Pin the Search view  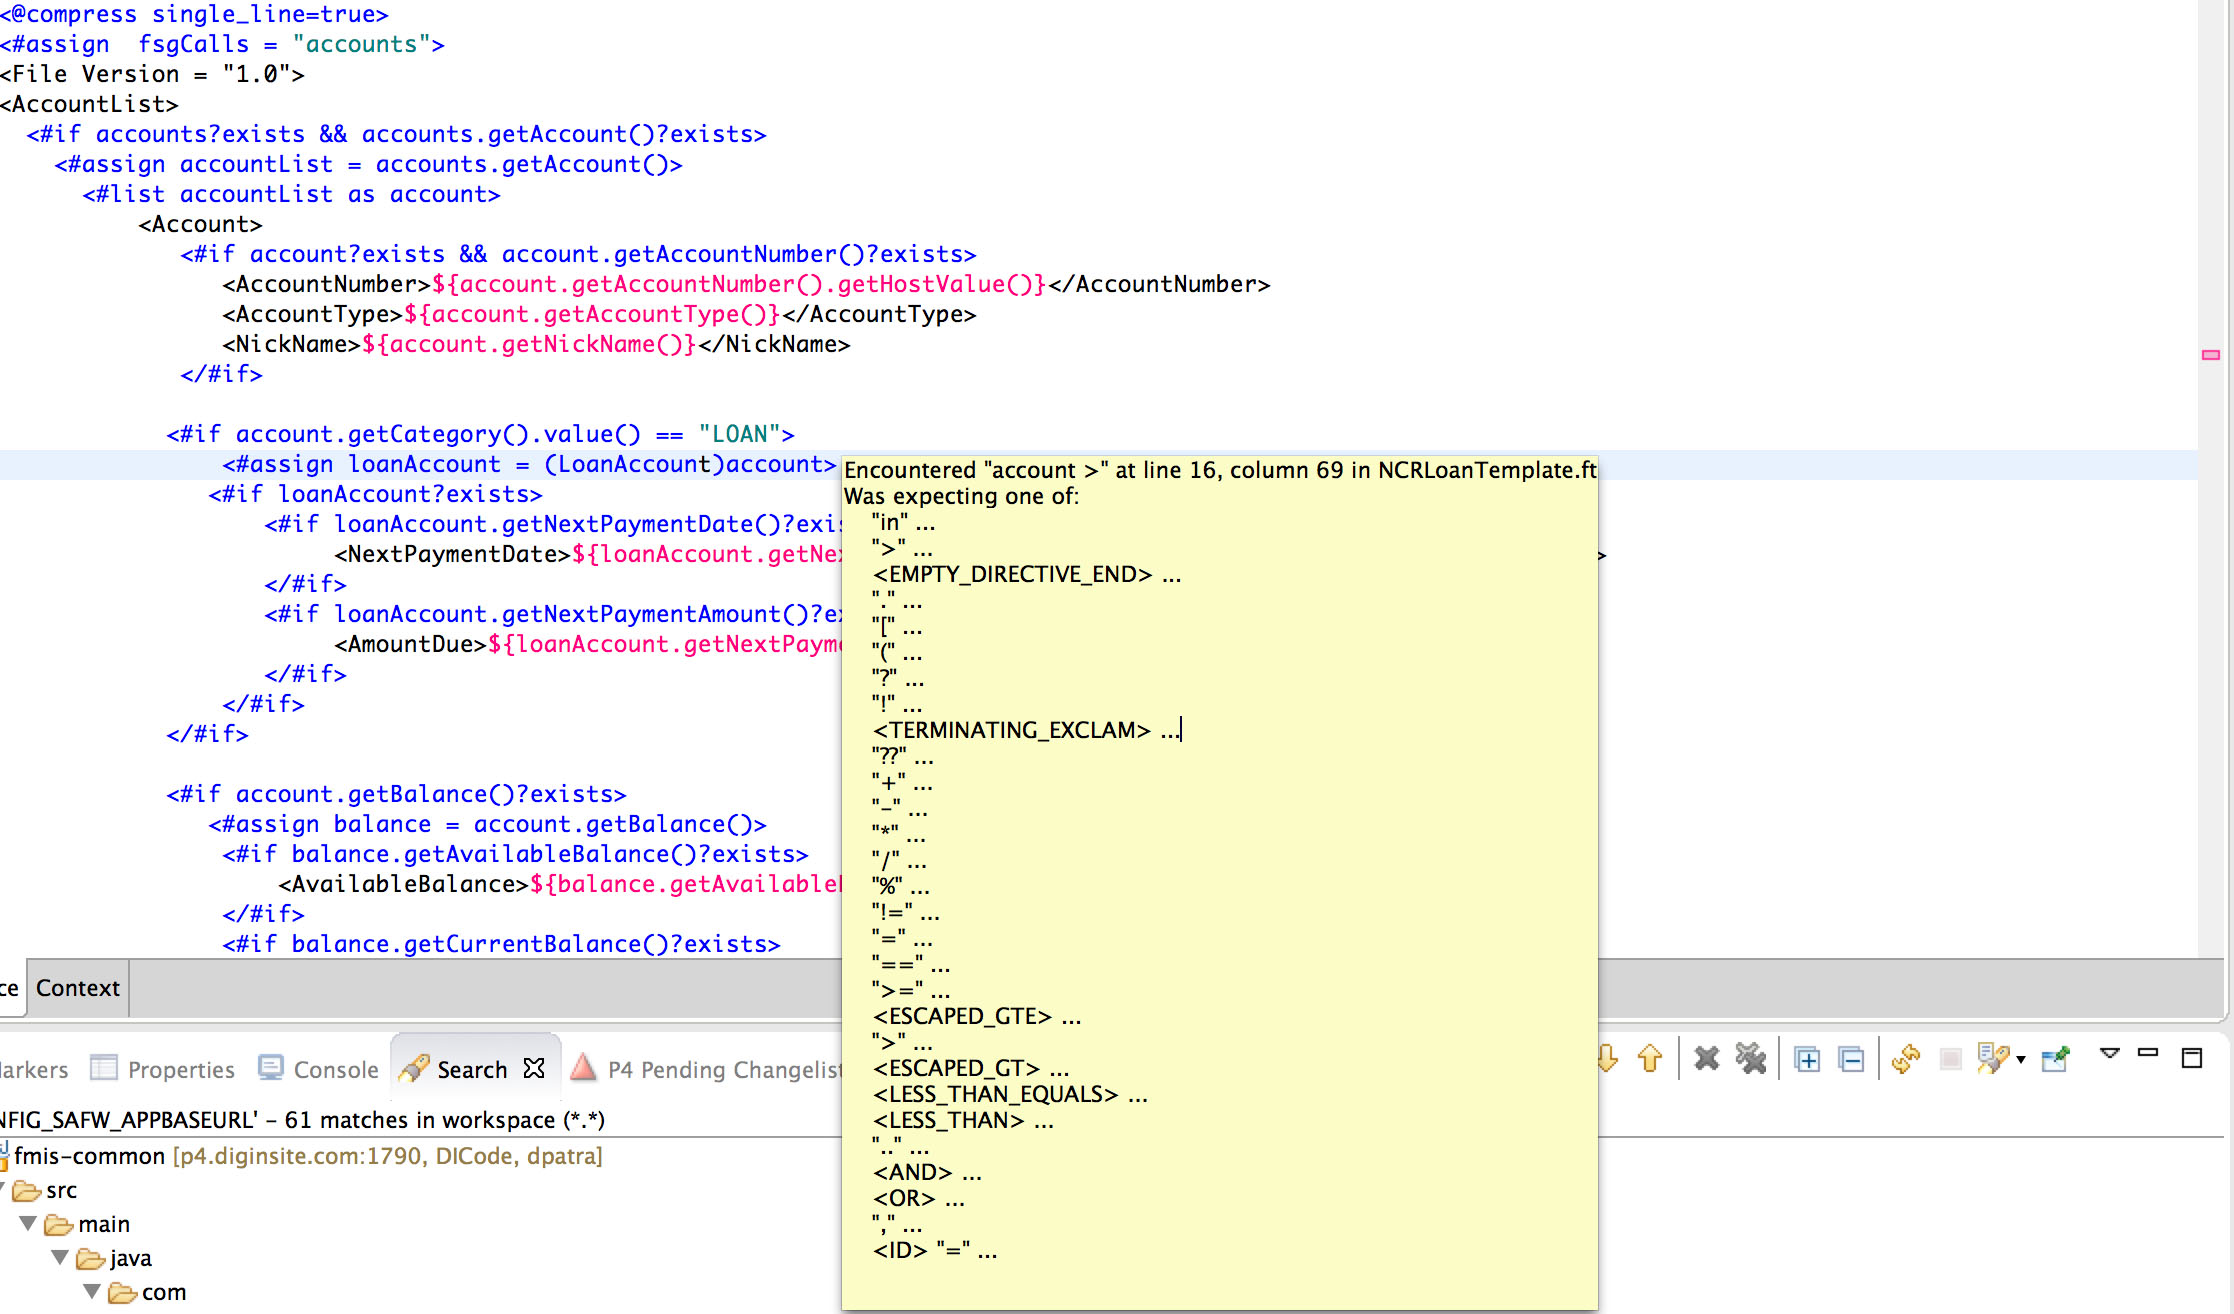(x=2055, y=1059)
